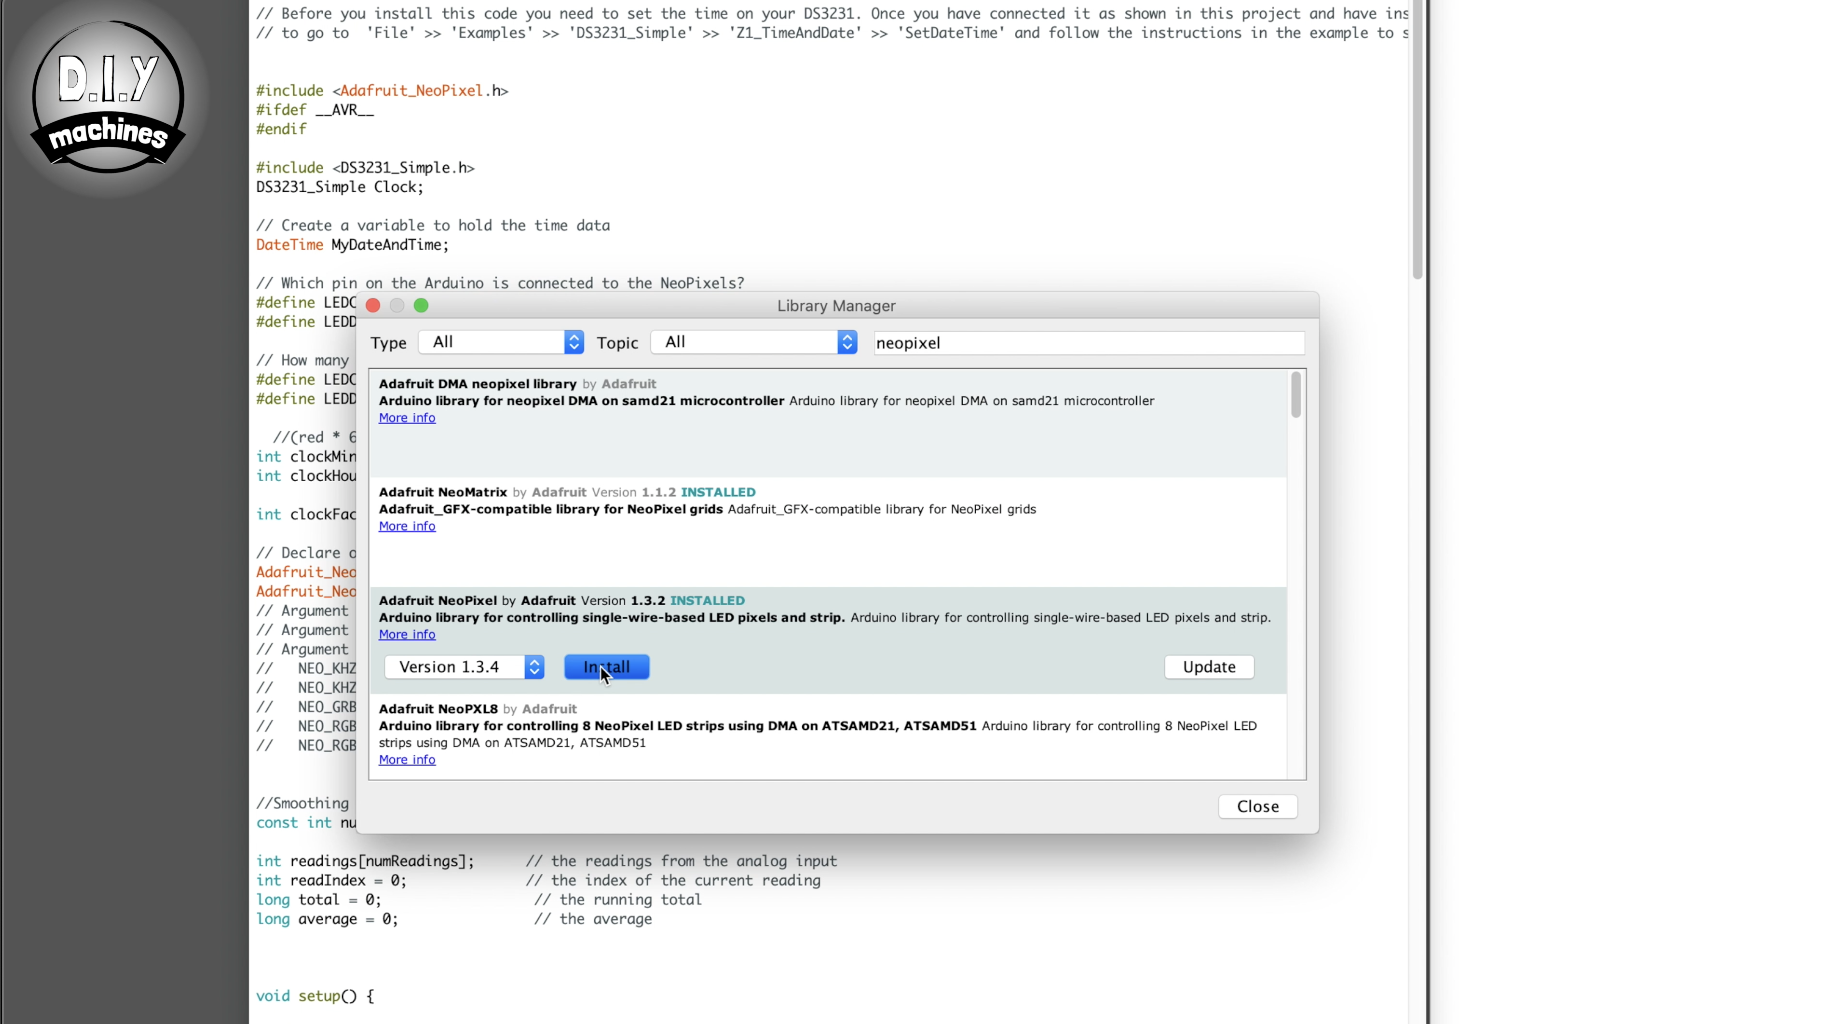Open More info for Adafruit NeoMatrix
1842x1024 pixels.
coord(407,526)
